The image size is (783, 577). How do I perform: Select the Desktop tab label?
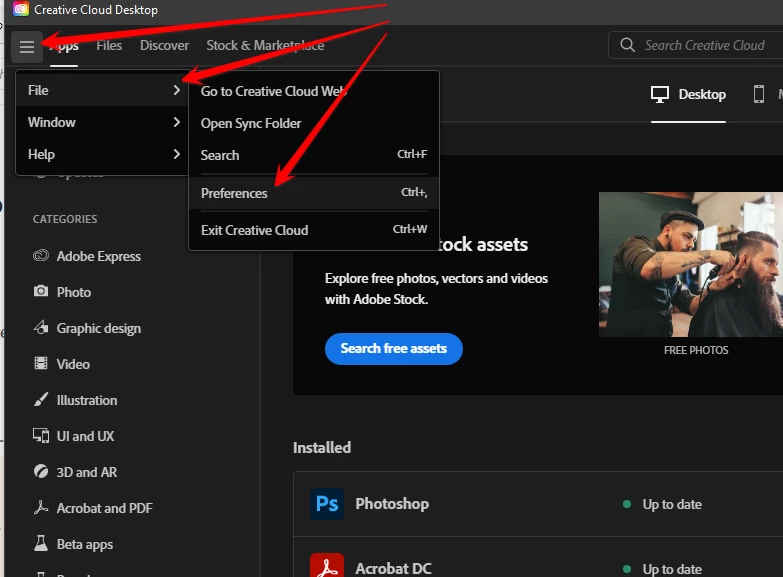click(702, 94)
